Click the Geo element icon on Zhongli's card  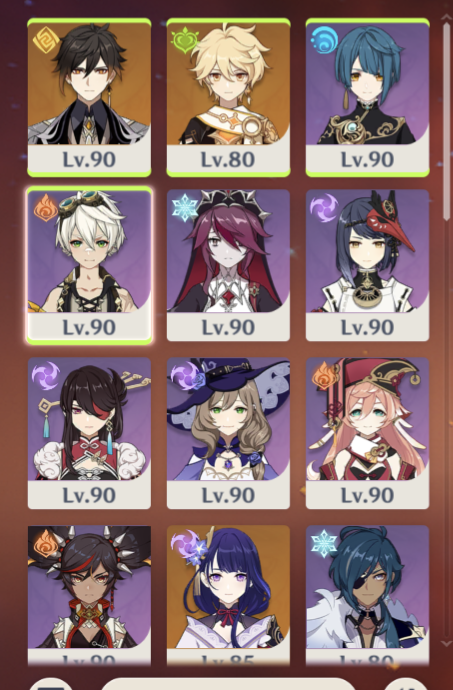click(x=45, y=40)
